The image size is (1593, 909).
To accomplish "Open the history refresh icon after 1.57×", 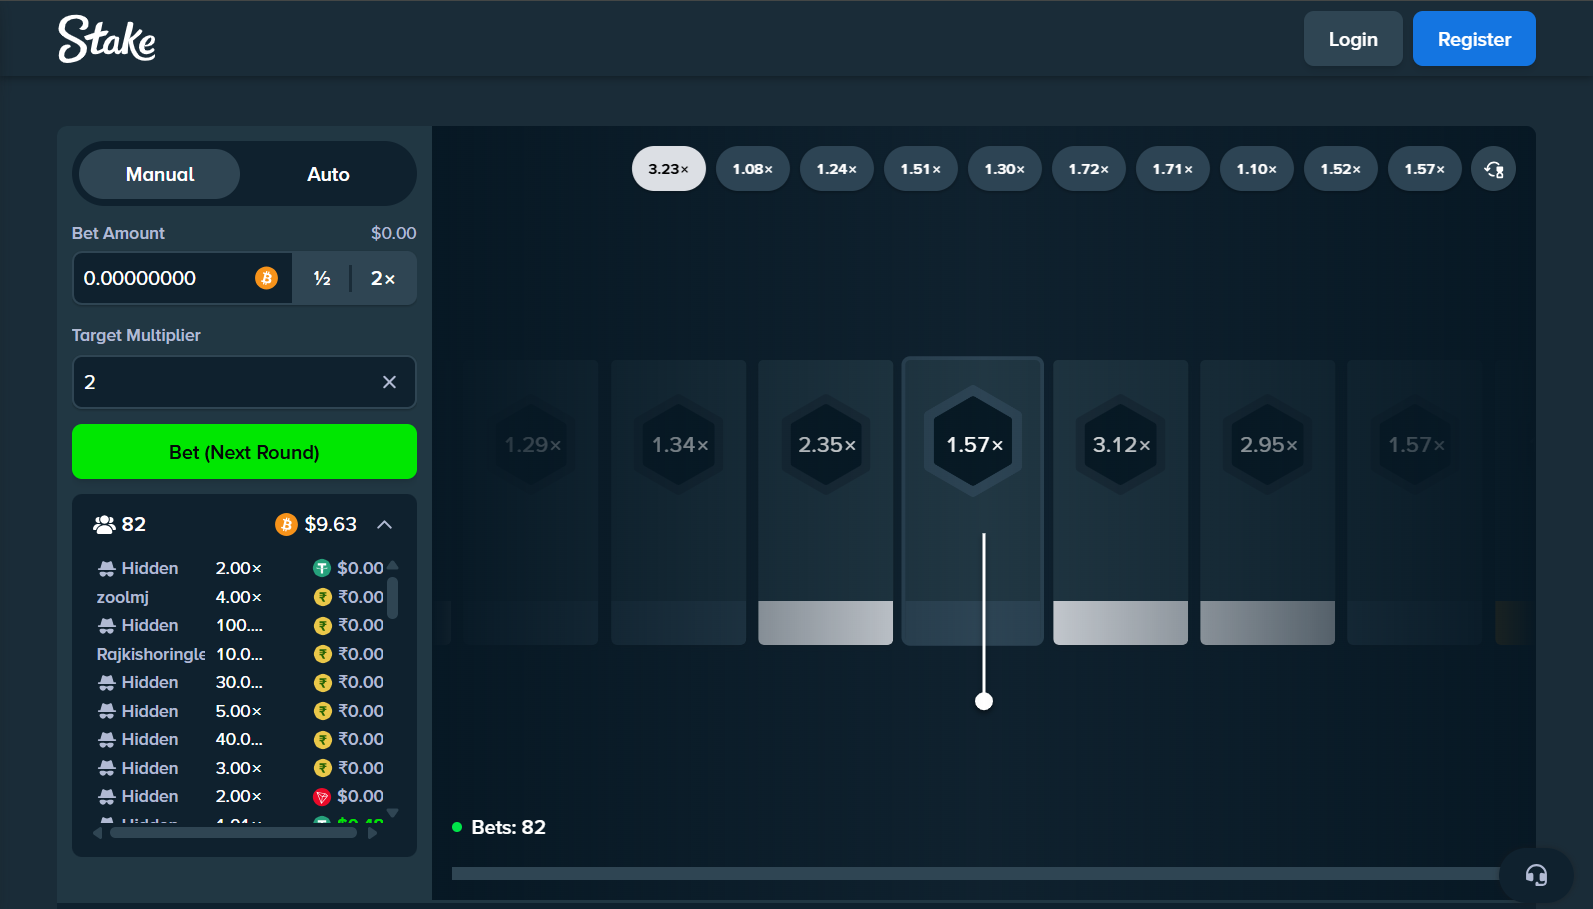I will click(x=1493, y=169).
